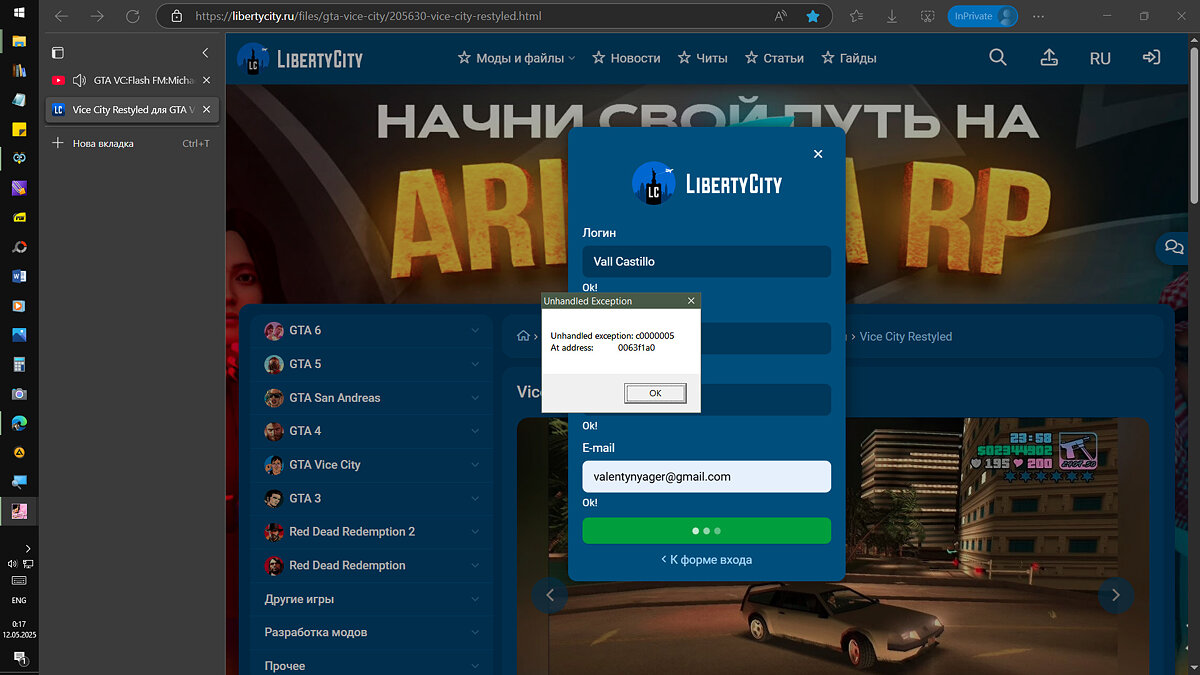Screen dimensions: 1200x675
Task: Click the upload file icon in header
Action: pos(1049,58)
